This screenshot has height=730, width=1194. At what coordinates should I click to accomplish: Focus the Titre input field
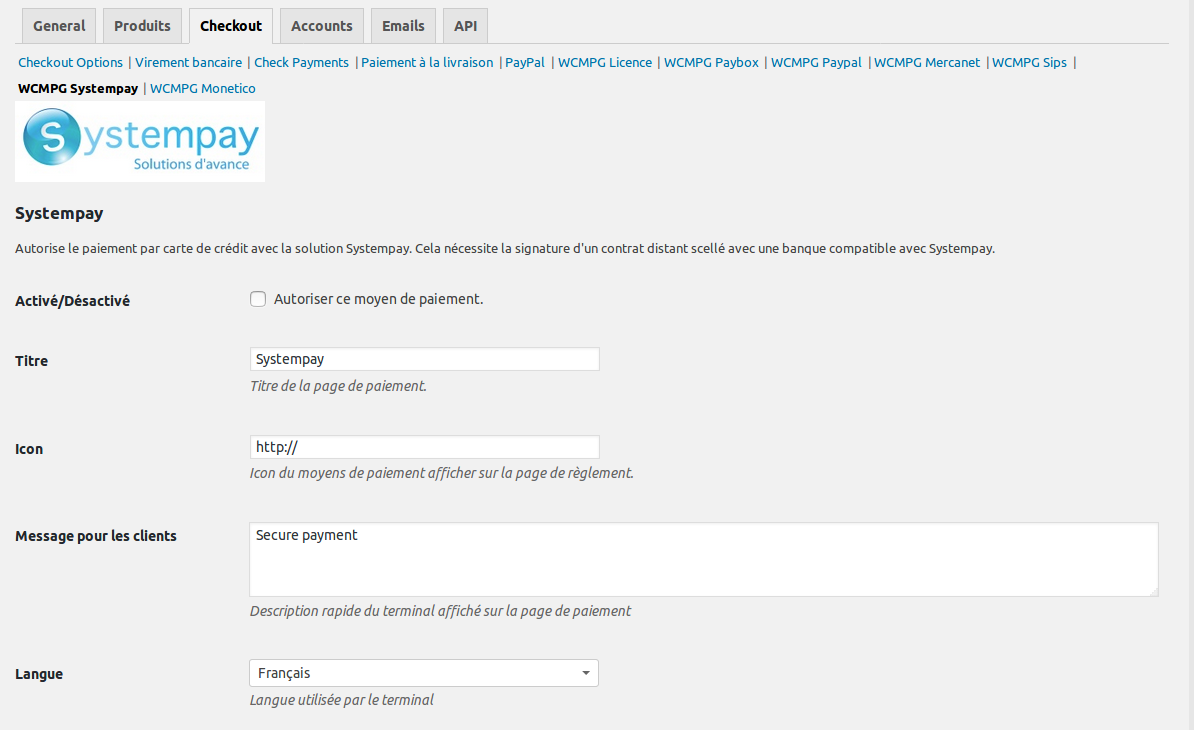click(x=424, y=359)
